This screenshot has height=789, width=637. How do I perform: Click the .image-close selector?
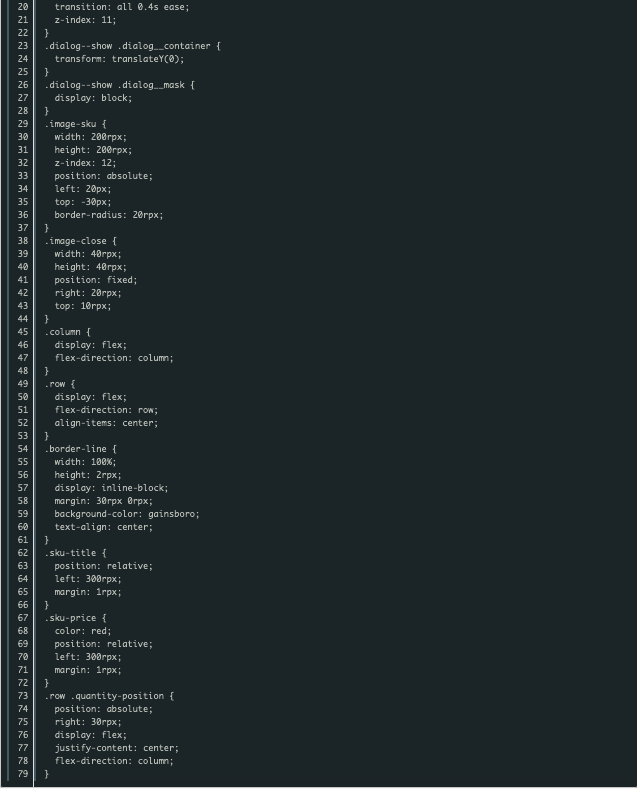click(x=75, y=241)
